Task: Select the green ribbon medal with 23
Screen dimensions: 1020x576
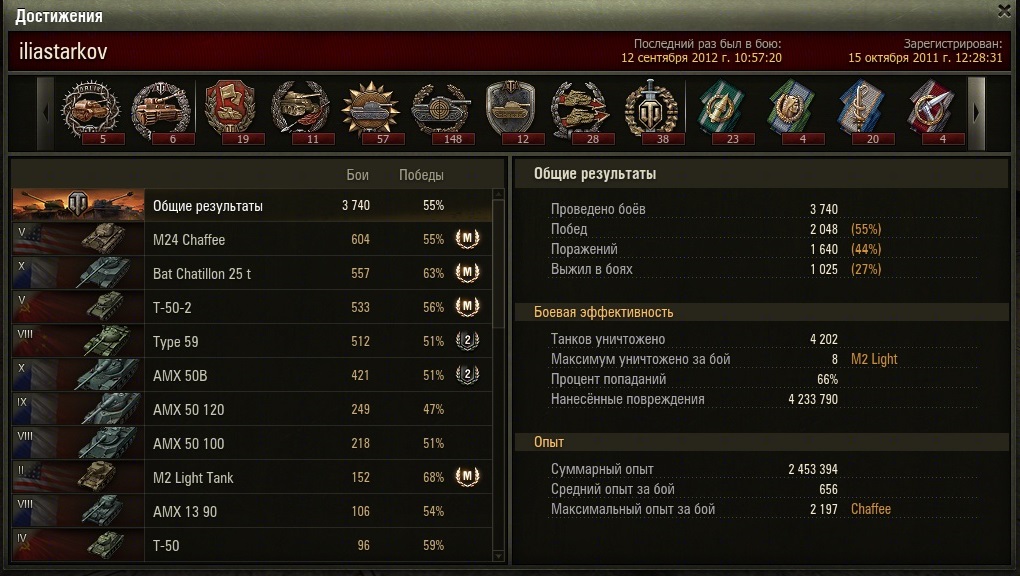Action: click(x=721, y=112)
